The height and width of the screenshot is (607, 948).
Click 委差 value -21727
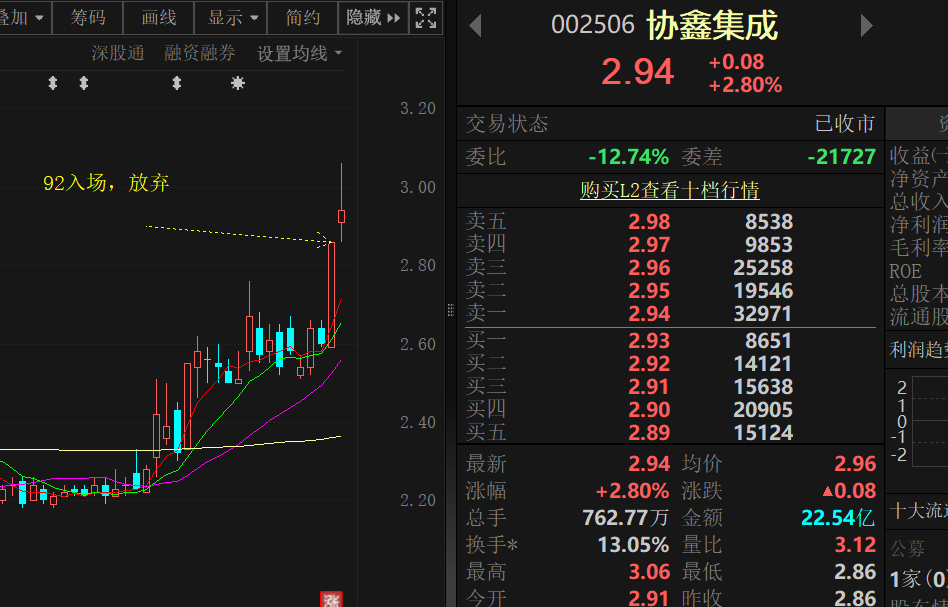(x=842, y=157)
